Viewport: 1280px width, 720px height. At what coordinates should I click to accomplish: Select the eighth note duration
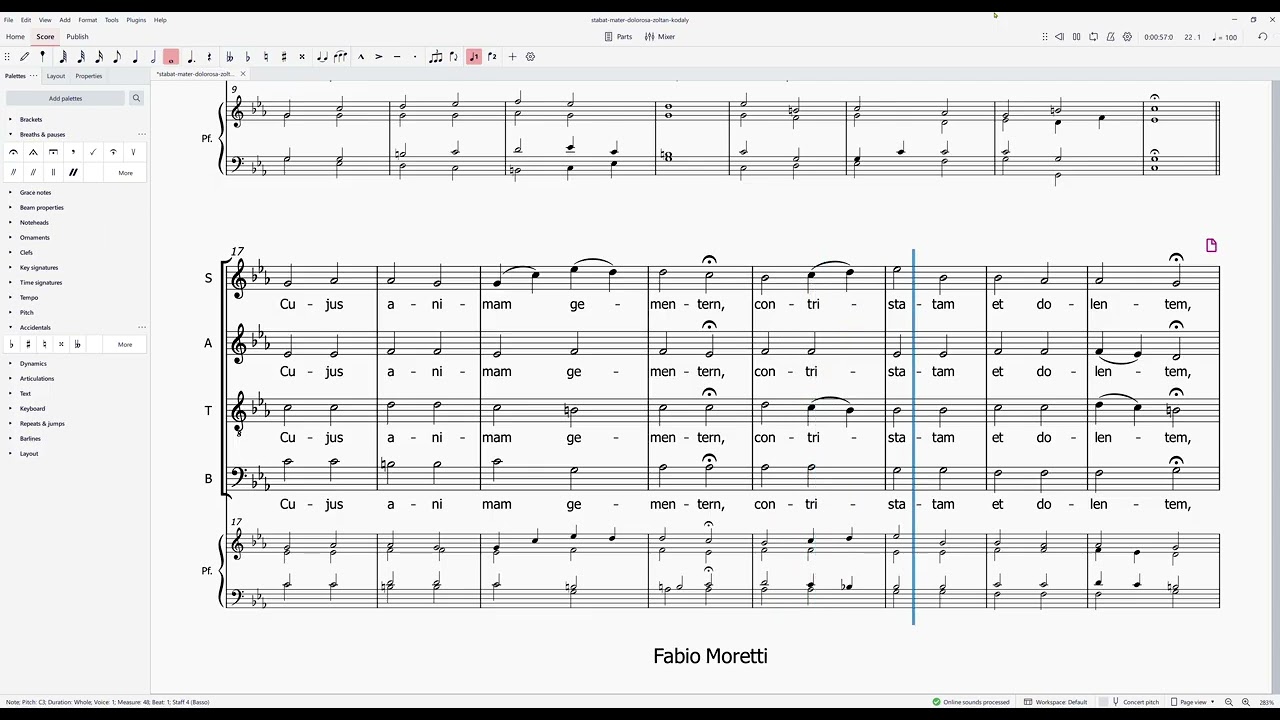point(117,57)
